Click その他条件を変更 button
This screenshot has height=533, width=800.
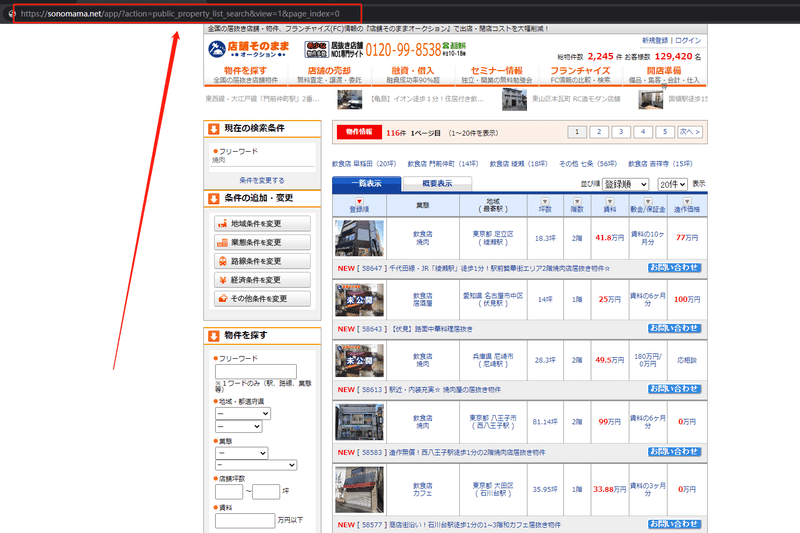click(x=262, y=298)
